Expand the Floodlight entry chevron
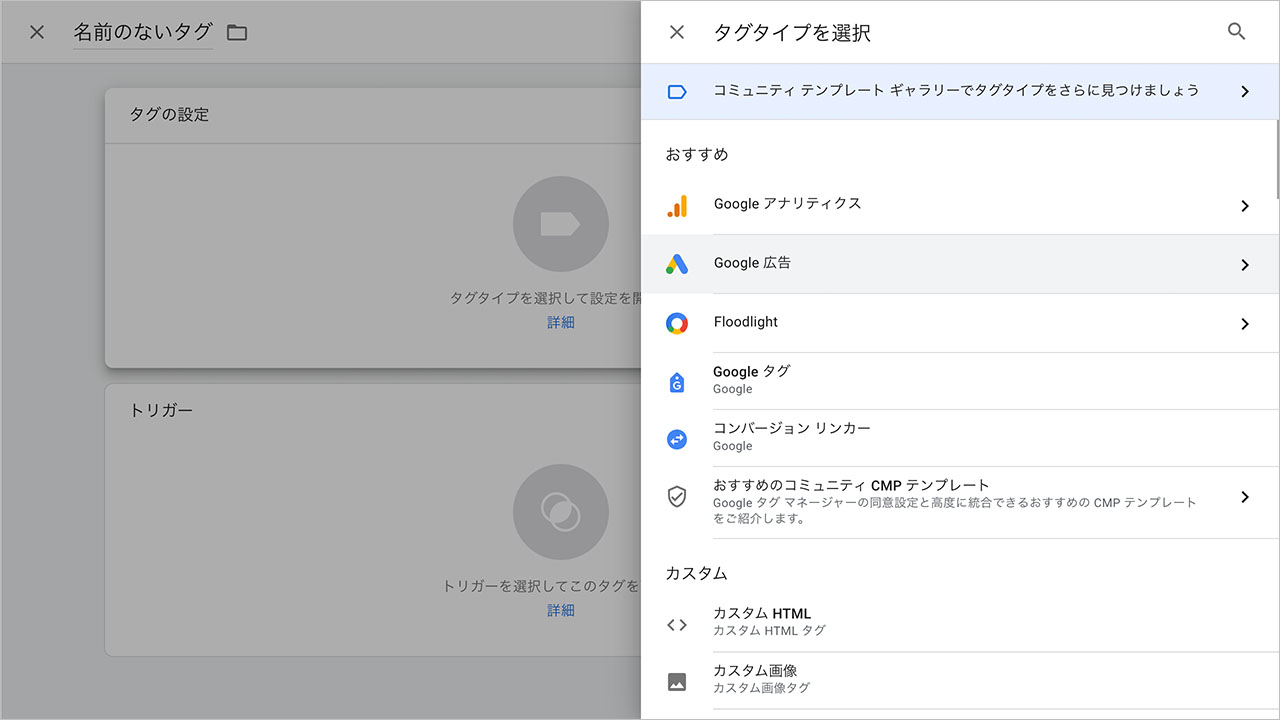 pos(1245,323)
